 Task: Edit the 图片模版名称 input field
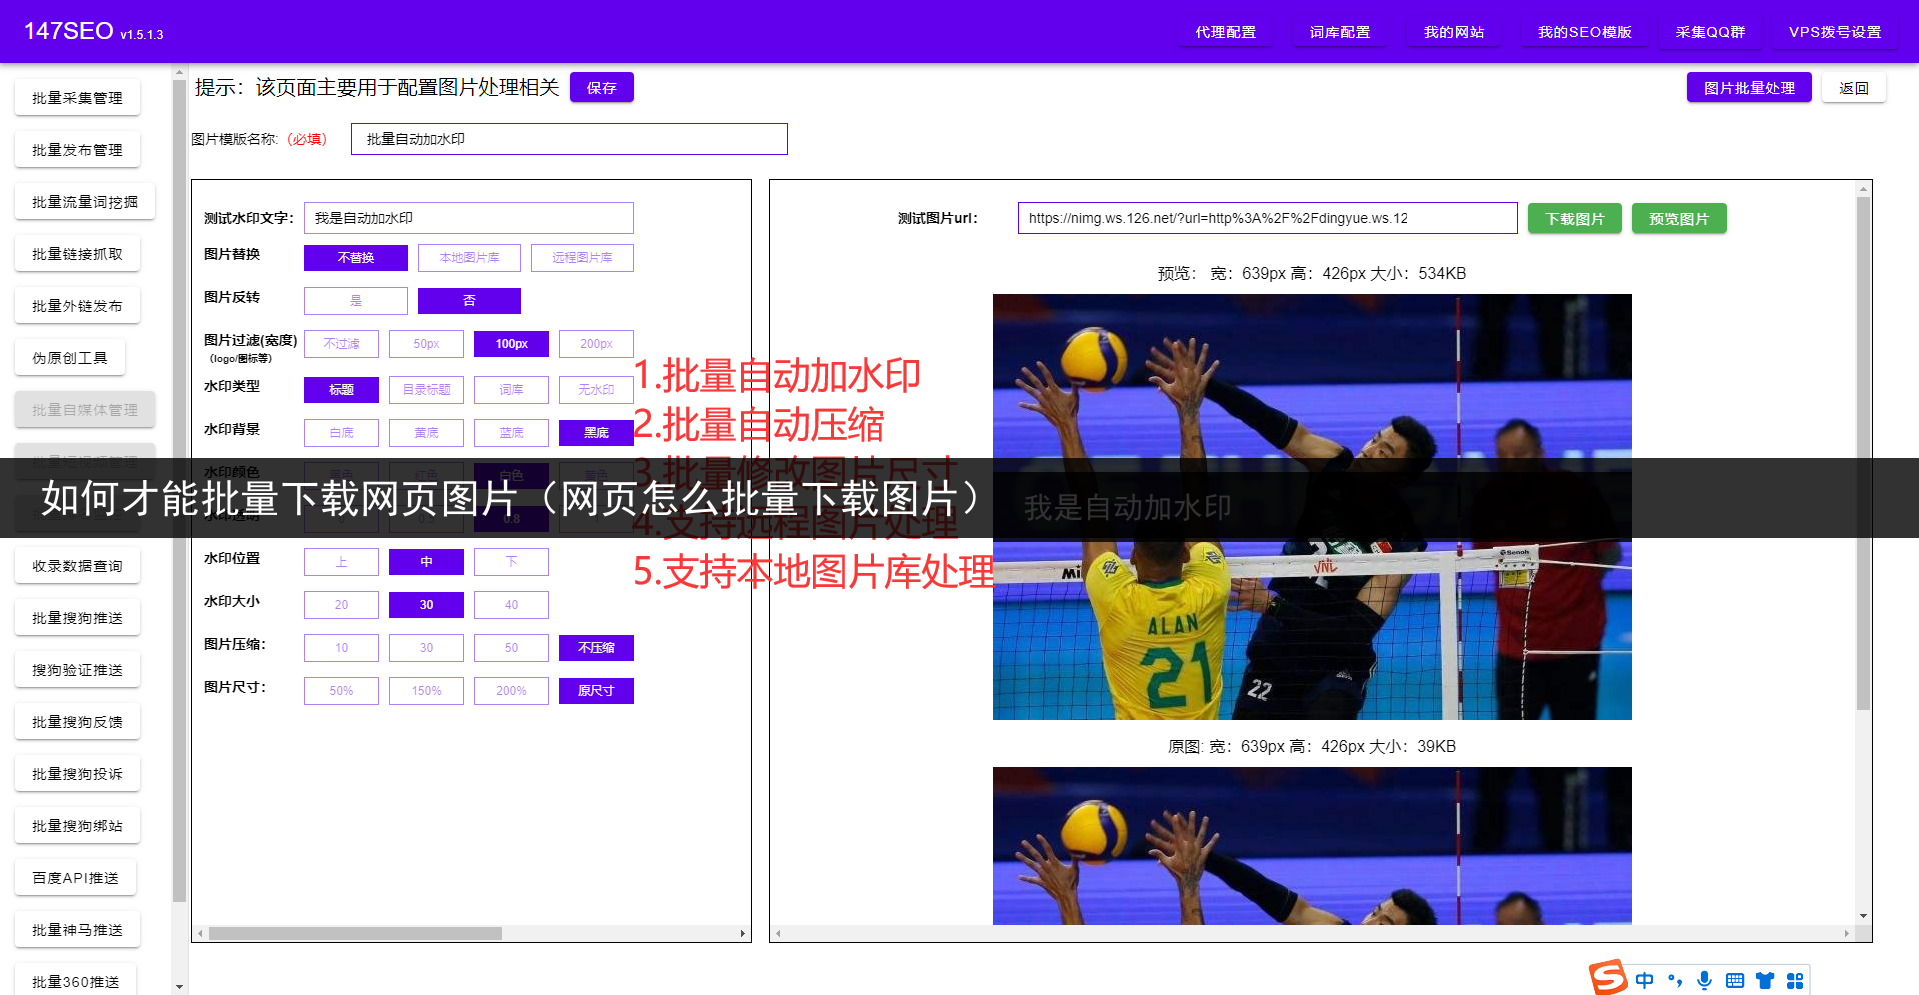tap(569, 139)
